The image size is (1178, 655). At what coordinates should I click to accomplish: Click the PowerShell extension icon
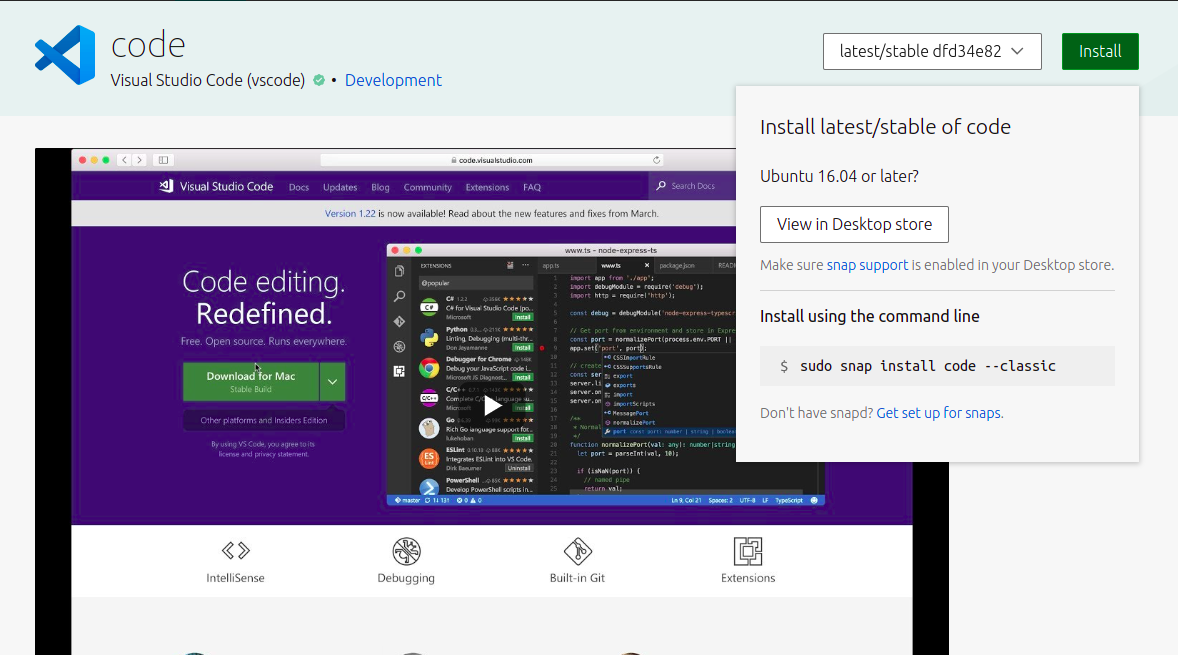click(x=429, y=487)
